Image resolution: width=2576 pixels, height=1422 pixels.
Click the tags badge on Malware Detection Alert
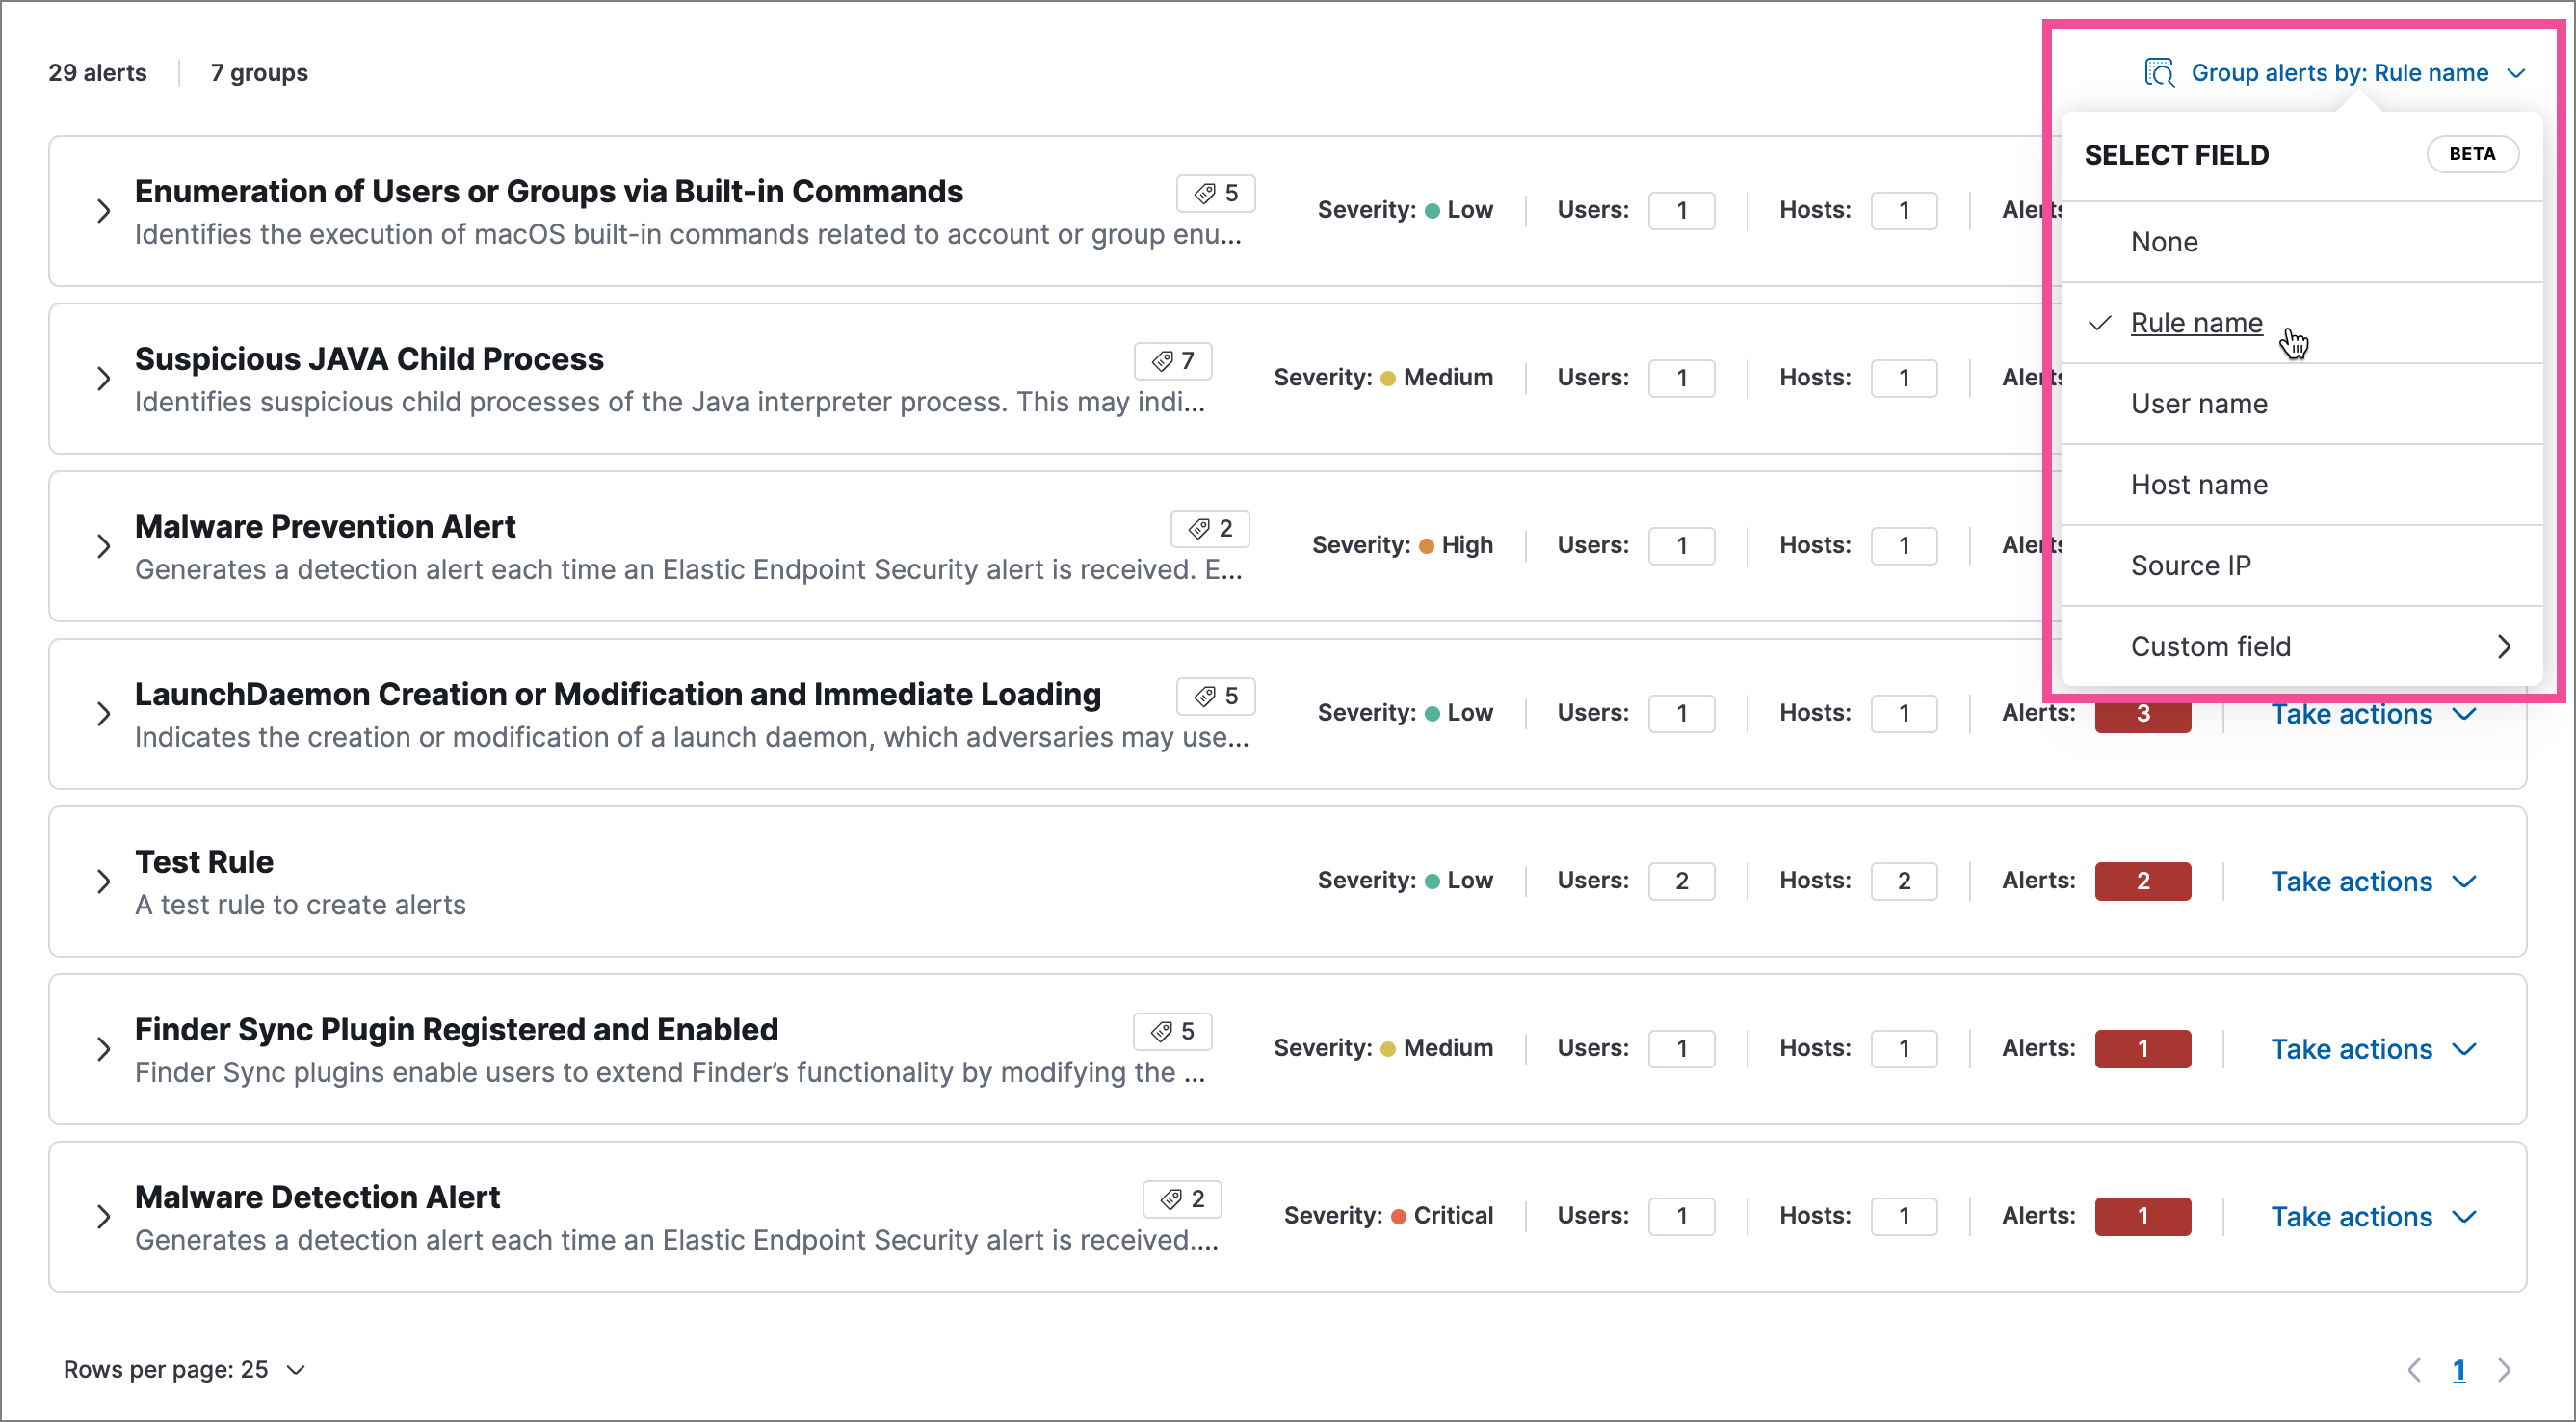1183,1198
